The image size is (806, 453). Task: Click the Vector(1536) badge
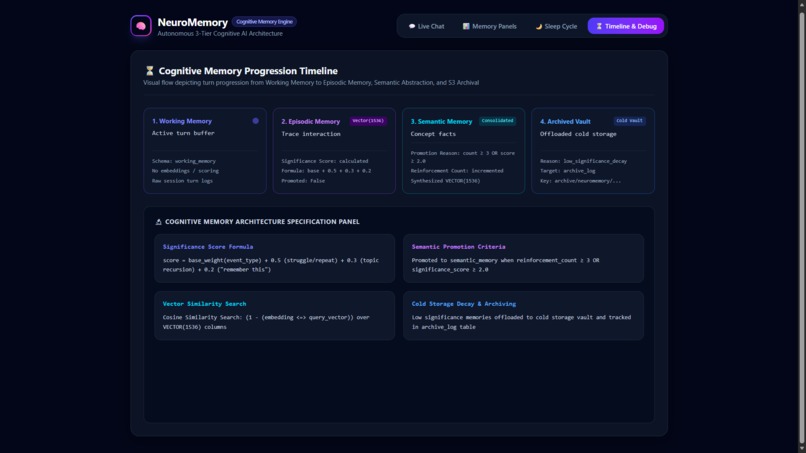[x=368, y=121]
